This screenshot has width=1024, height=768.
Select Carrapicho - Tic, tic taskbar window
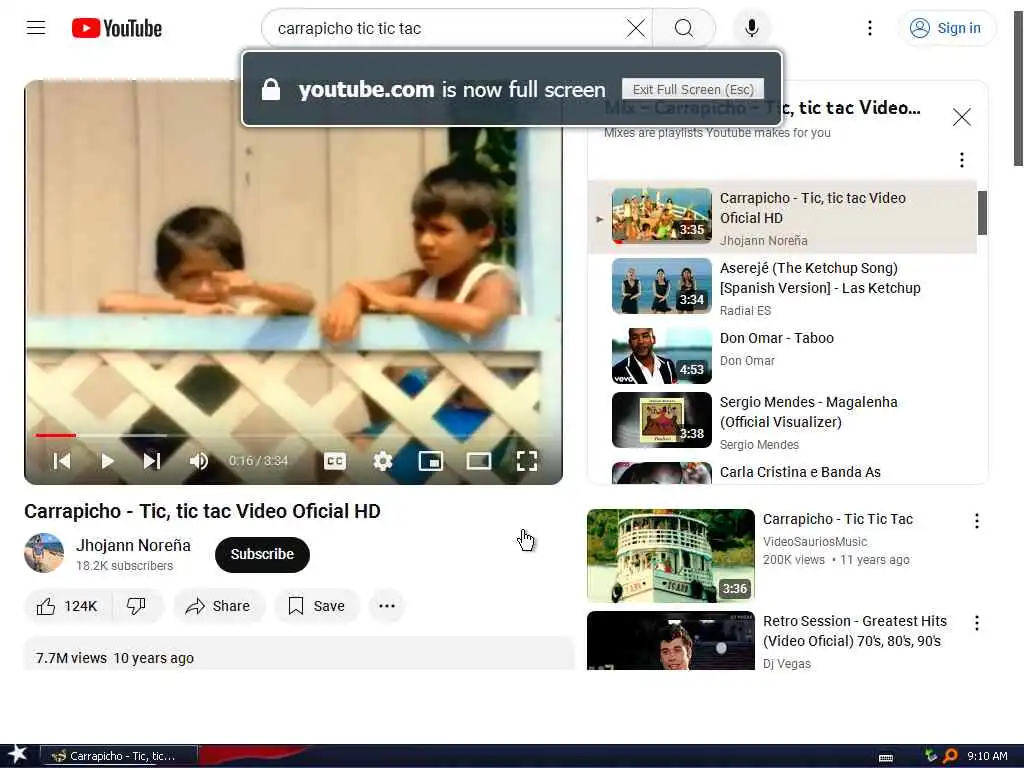(x=118, y=756)
